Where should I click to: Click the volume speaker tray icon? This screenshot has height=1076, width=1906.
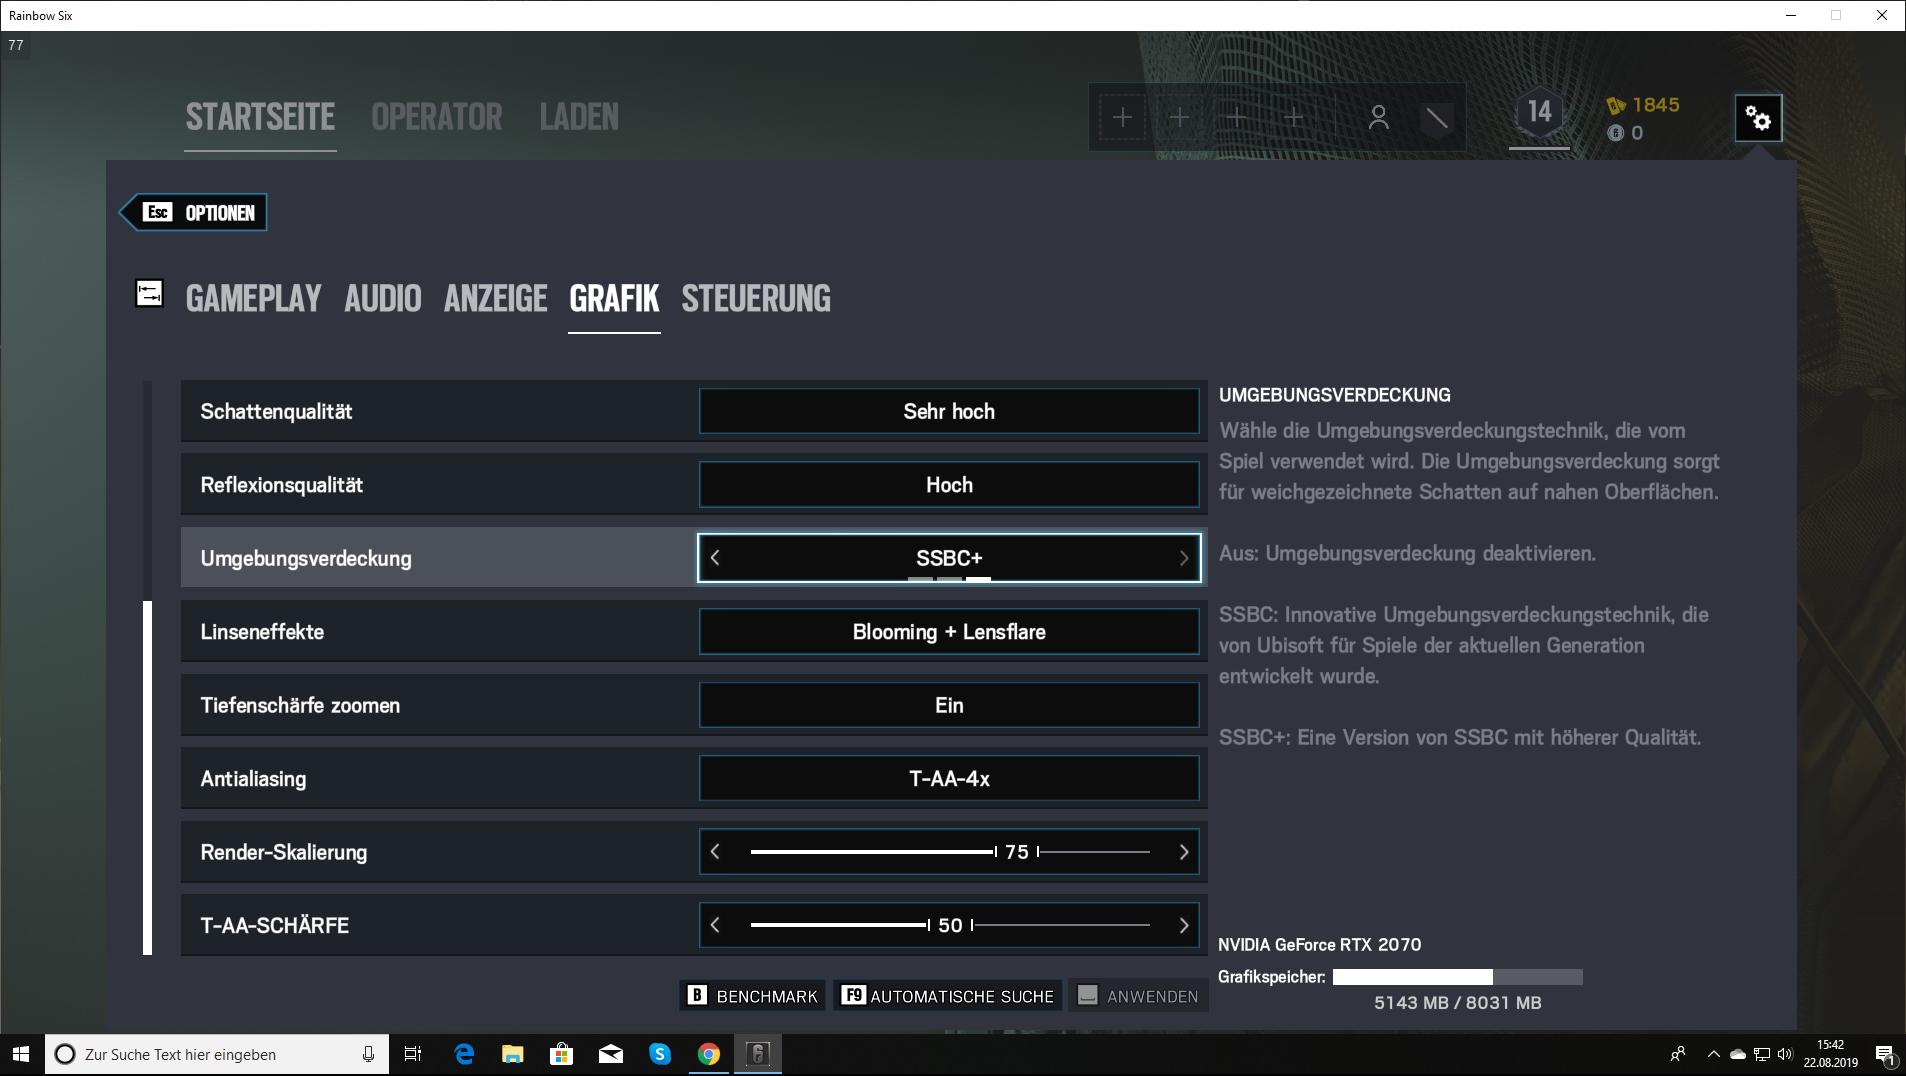click(1785, 1054)
